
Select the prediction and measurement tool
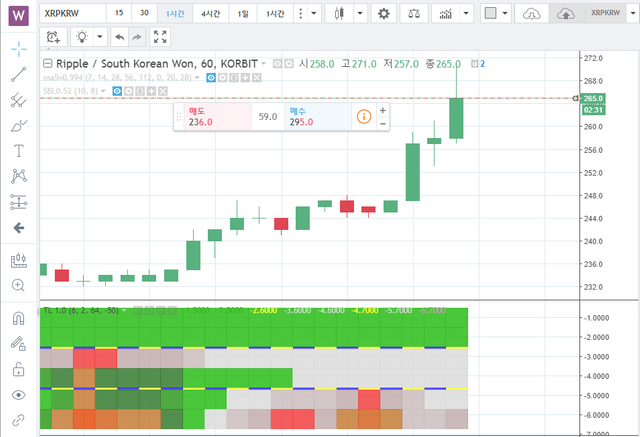tap(18, 202)
